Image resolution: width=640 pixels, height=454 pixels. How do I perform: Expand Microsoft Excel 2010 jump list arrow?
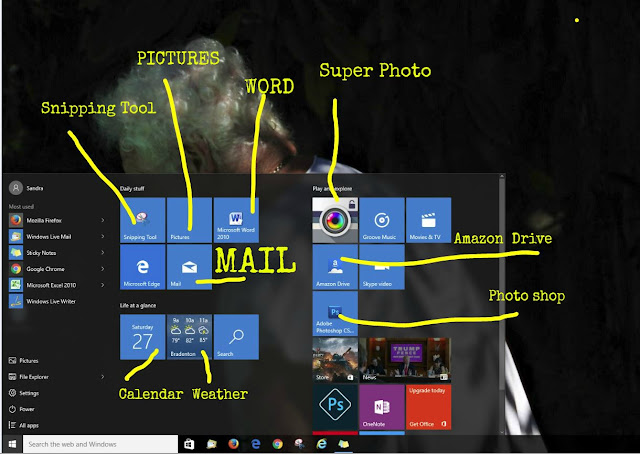click(102, 285)
